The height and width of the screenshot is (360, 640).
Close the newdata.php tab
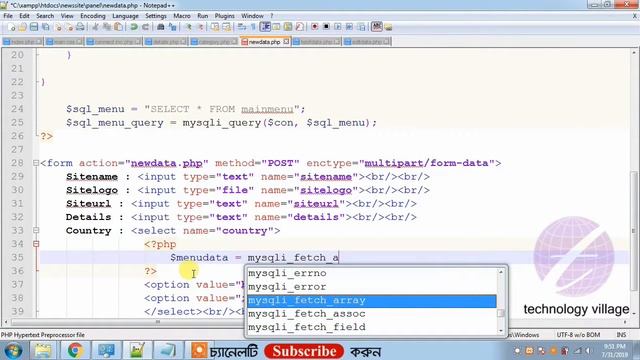coord(286,41)
